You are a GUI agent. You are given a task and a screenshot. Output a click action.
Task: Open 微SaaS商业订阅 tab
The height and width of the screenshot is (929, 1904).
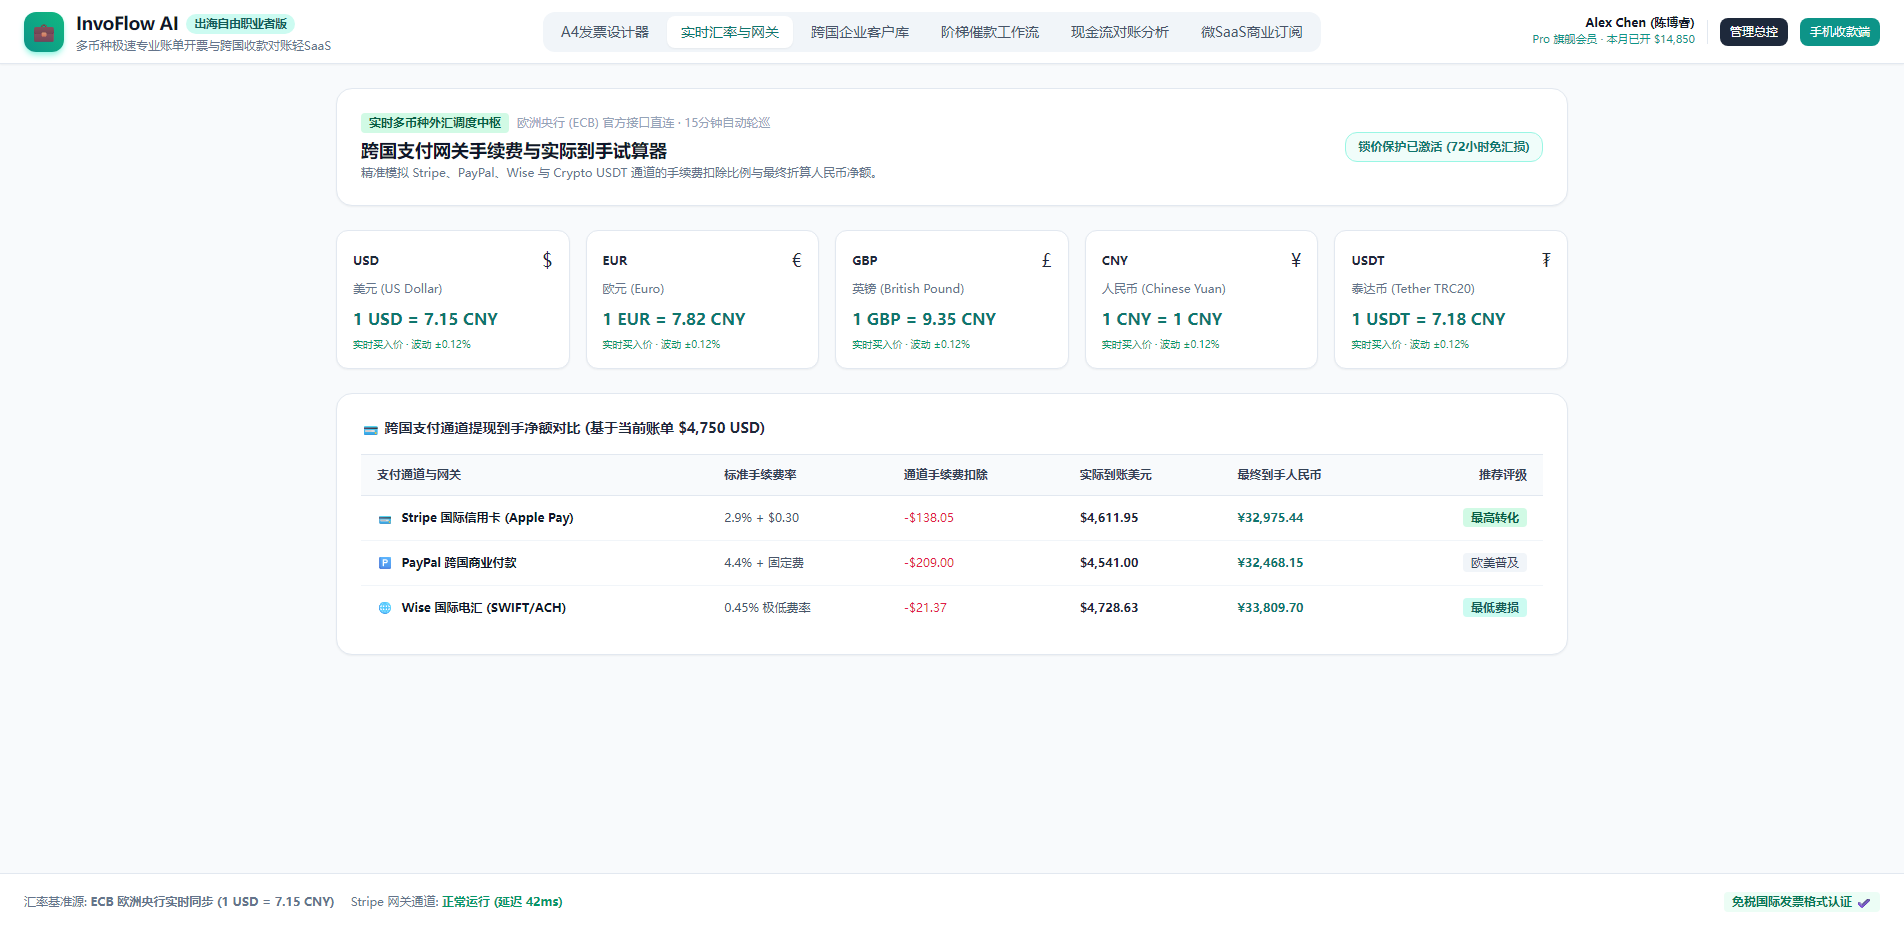[1252, 32]
